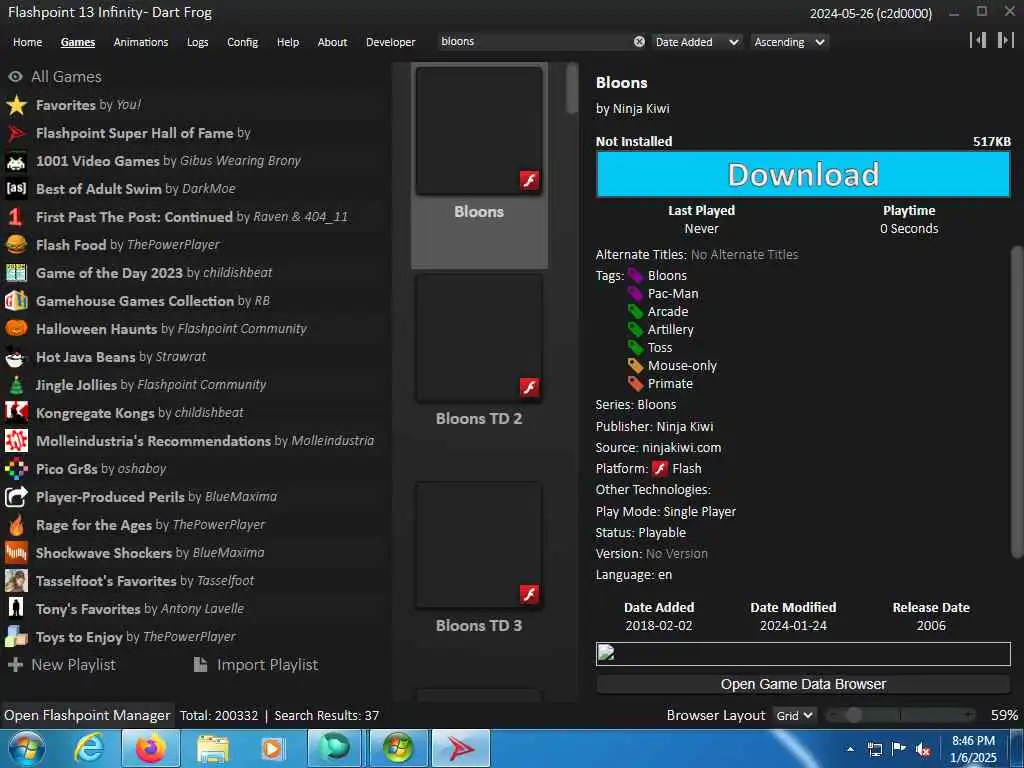The height and width of the screenshot is (768, 1024).
Task: Select the 1001 Video Games playlist icon
Action: [x=16, y=161]
